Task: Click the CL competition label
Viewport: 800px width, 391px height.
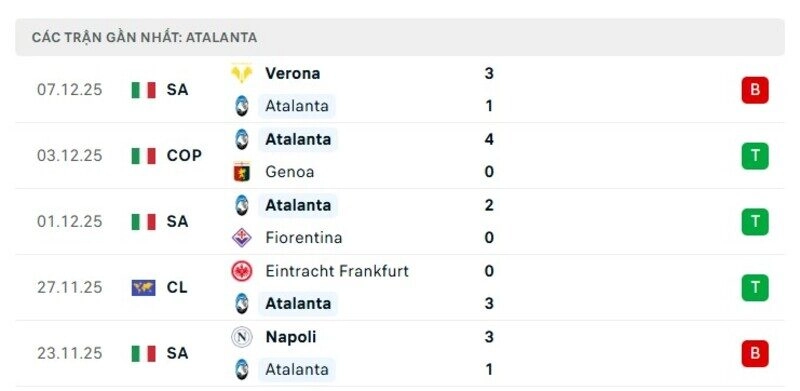Action: [x=177, y=287]
